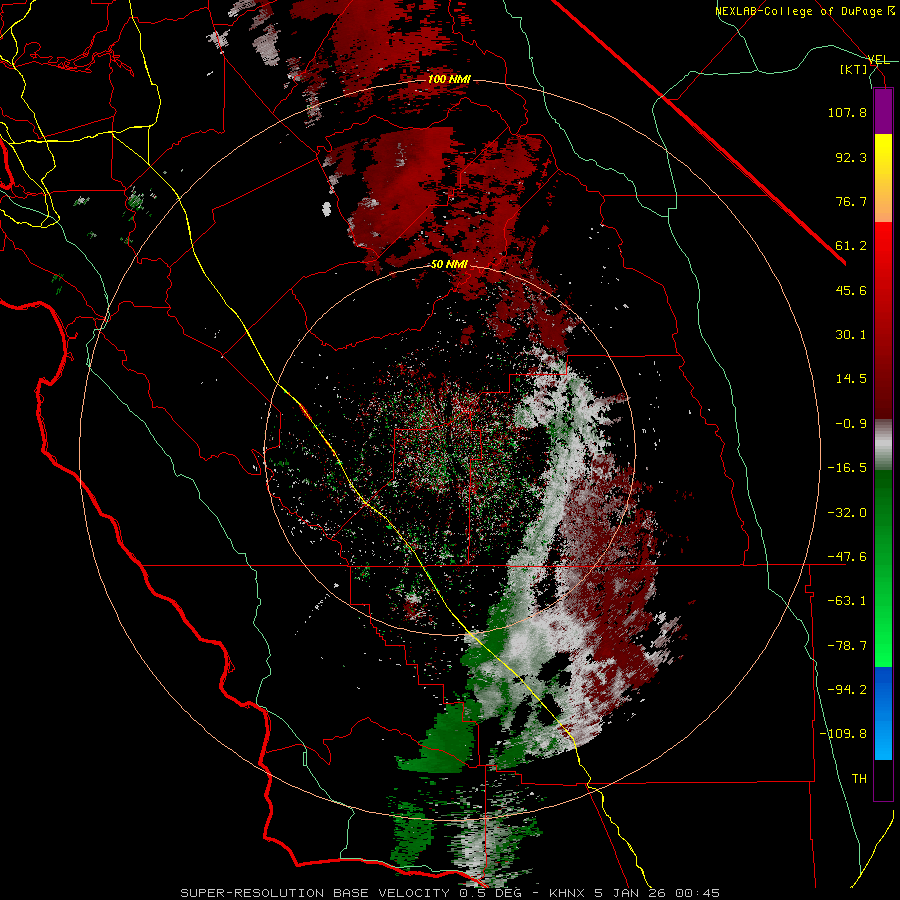This screenshot has height=900, width=900.
Task: Click the NEXLAB-College of DuPage label
Action: (804, 11)
